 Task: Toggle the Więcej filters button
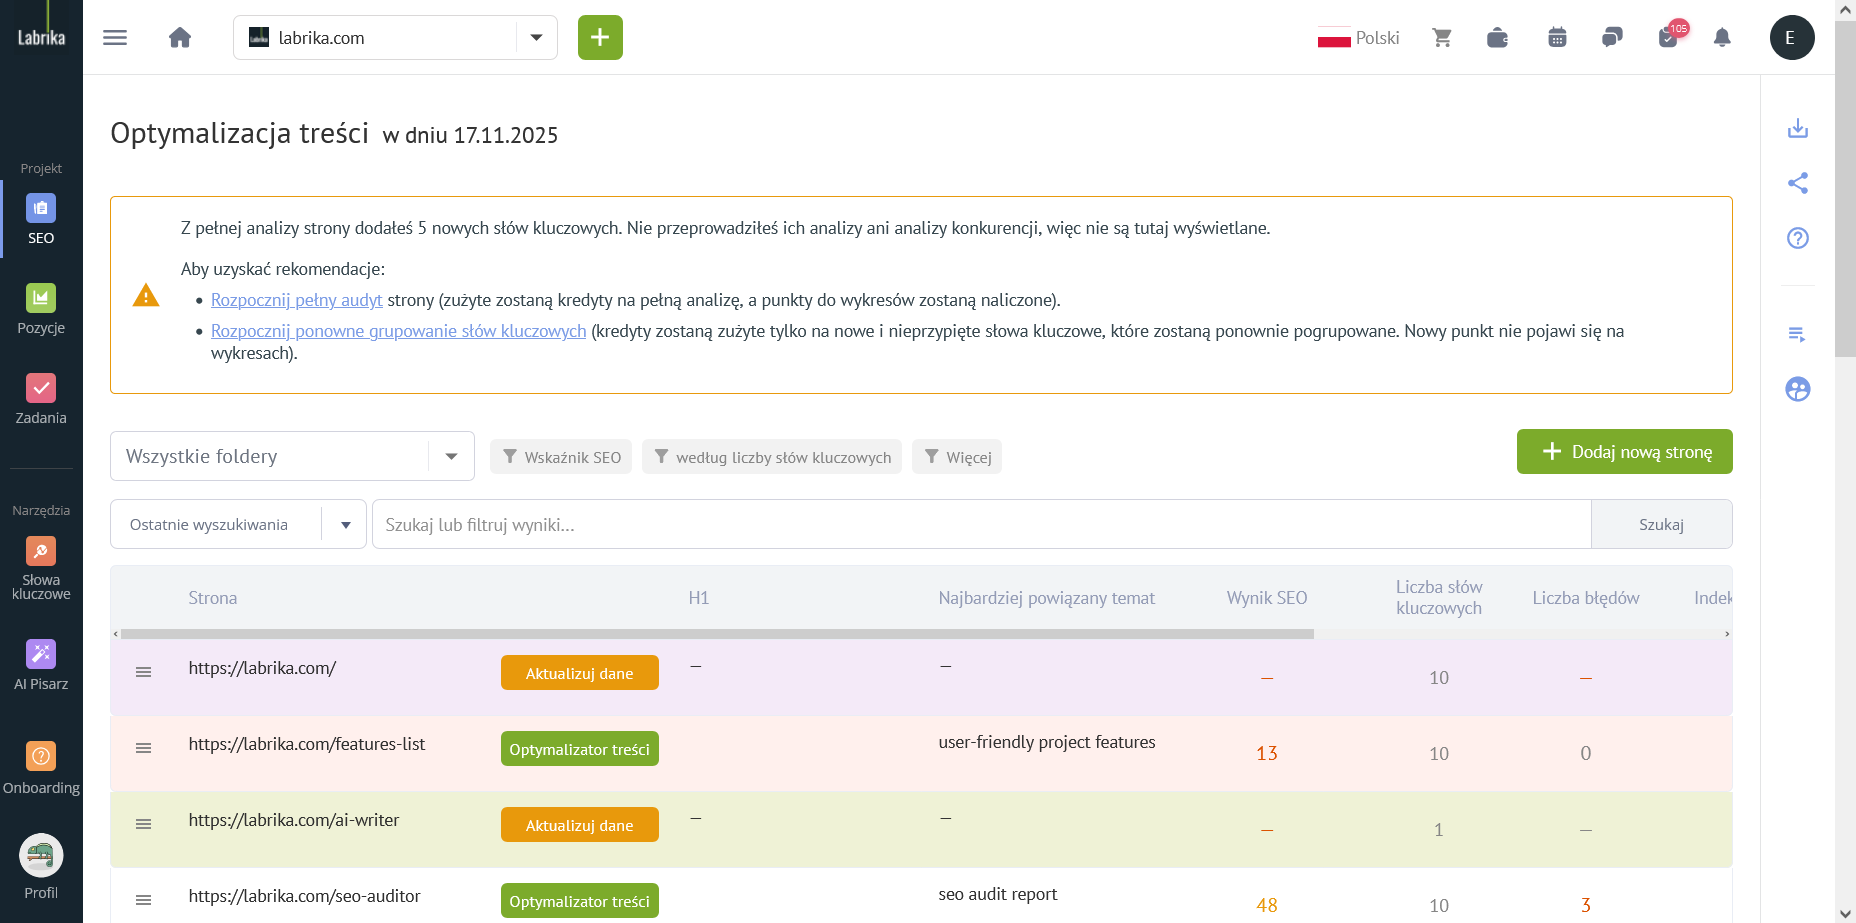[957, 457]
